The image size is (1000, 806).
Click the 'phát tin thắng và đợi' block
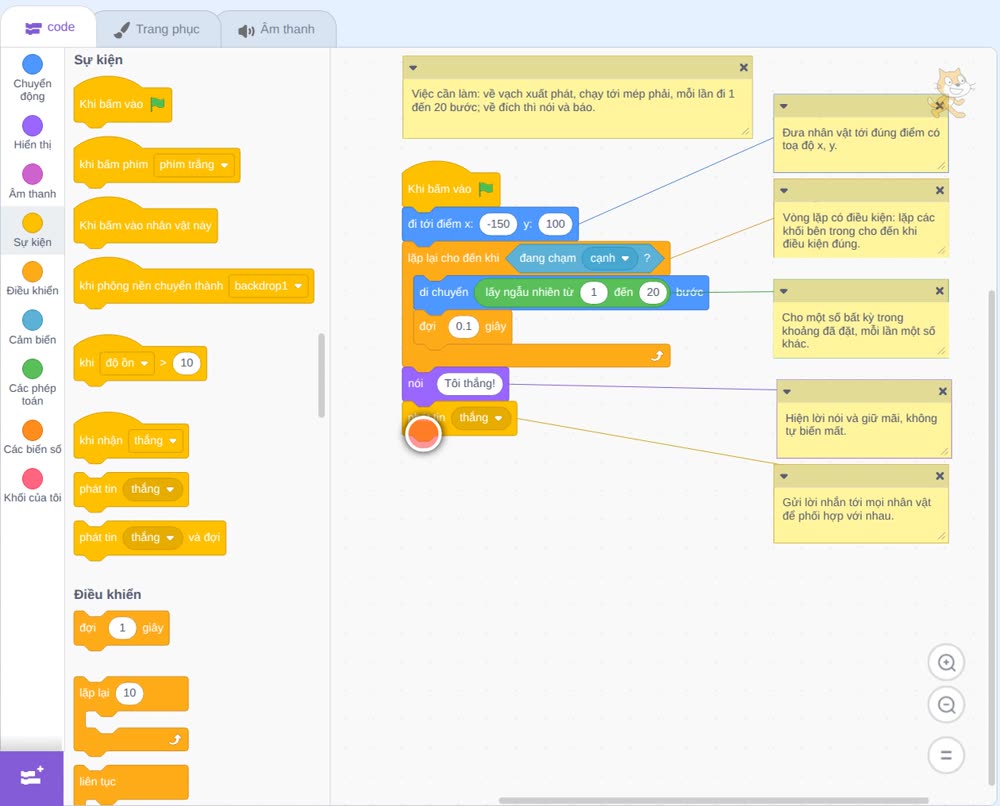click(x=150, y=539)
